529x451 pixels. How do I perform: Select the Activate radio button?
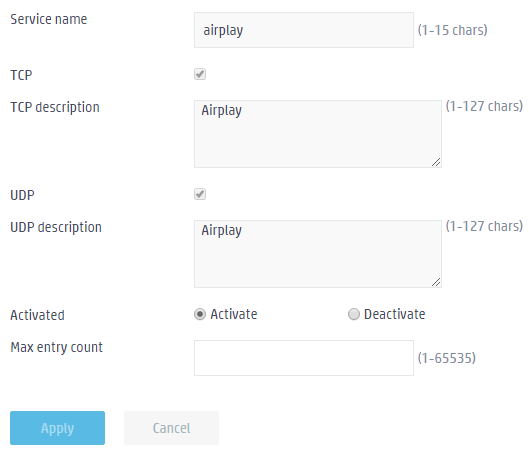200,314
